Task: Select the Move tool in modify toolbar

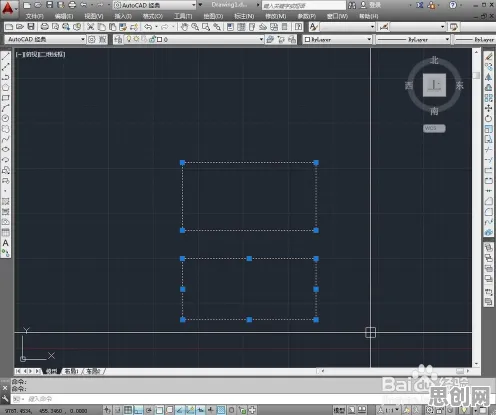Action: point(489,108)
